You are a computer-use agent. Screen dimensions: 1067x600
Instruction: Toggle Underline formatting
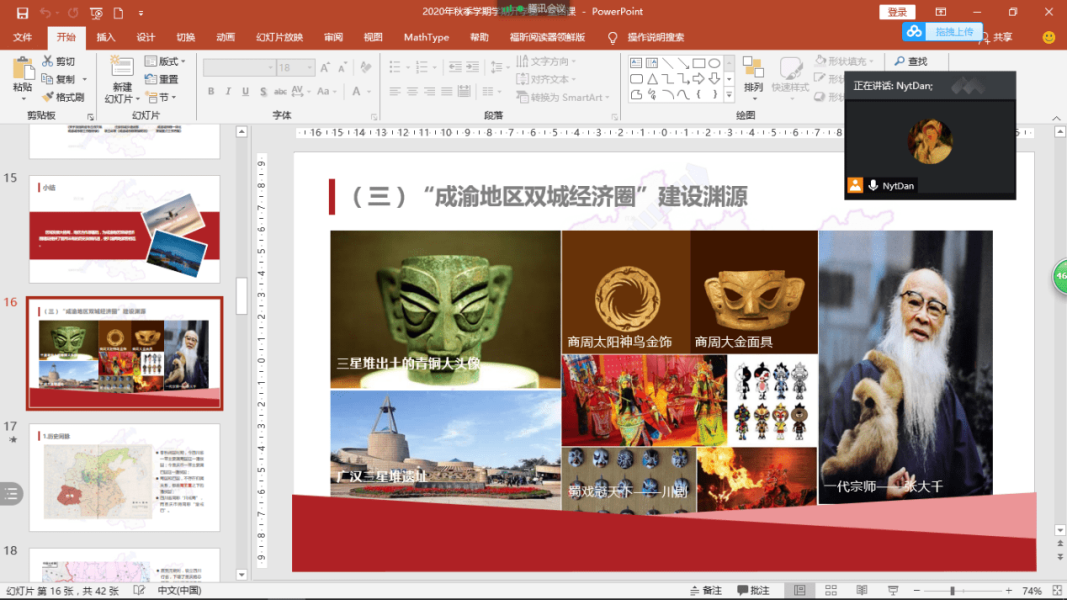(246, 91)
